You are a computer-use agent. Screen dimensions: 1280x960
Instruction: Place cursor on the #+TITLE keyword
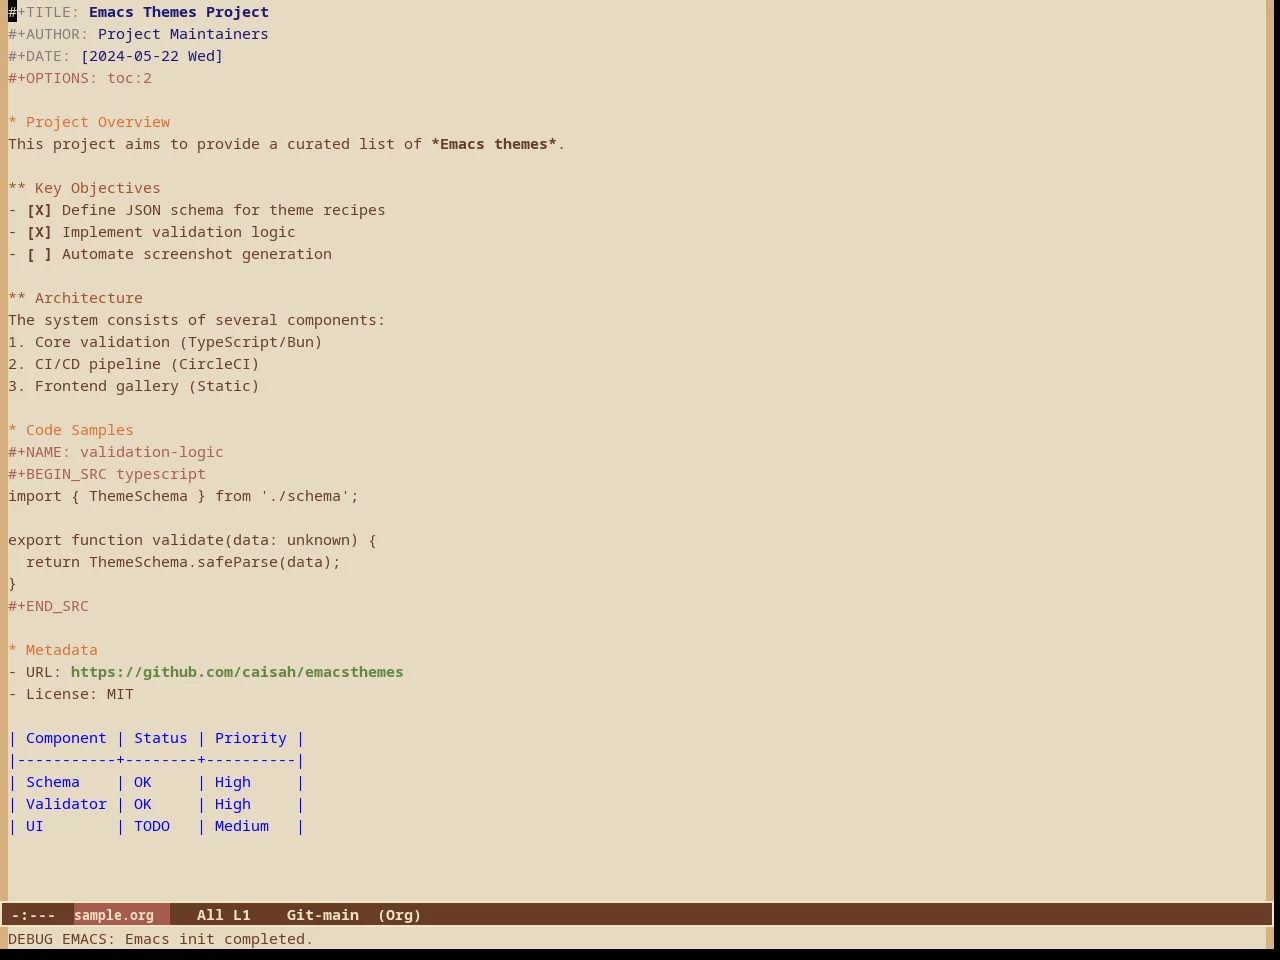coord(44,12)
